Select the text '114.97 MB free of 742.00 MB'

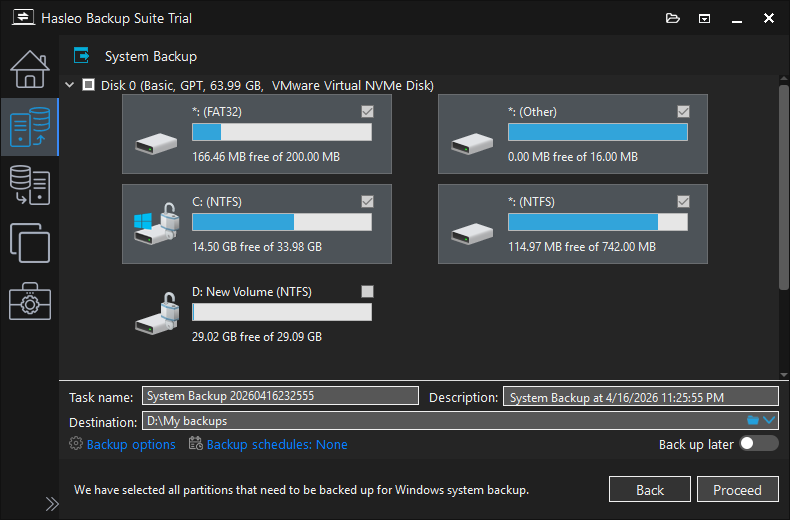point(582,246)
